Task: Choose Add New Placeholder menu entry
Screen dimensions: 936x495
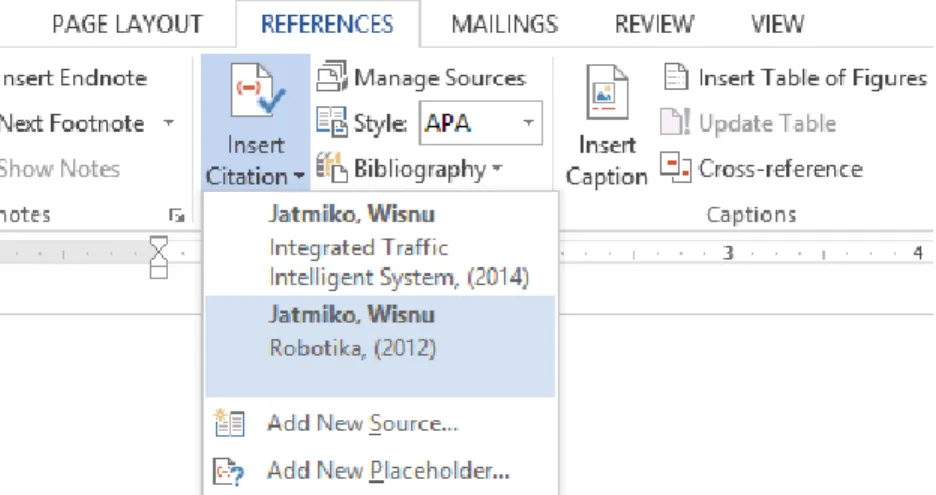Action: click(x=380, y=471)
